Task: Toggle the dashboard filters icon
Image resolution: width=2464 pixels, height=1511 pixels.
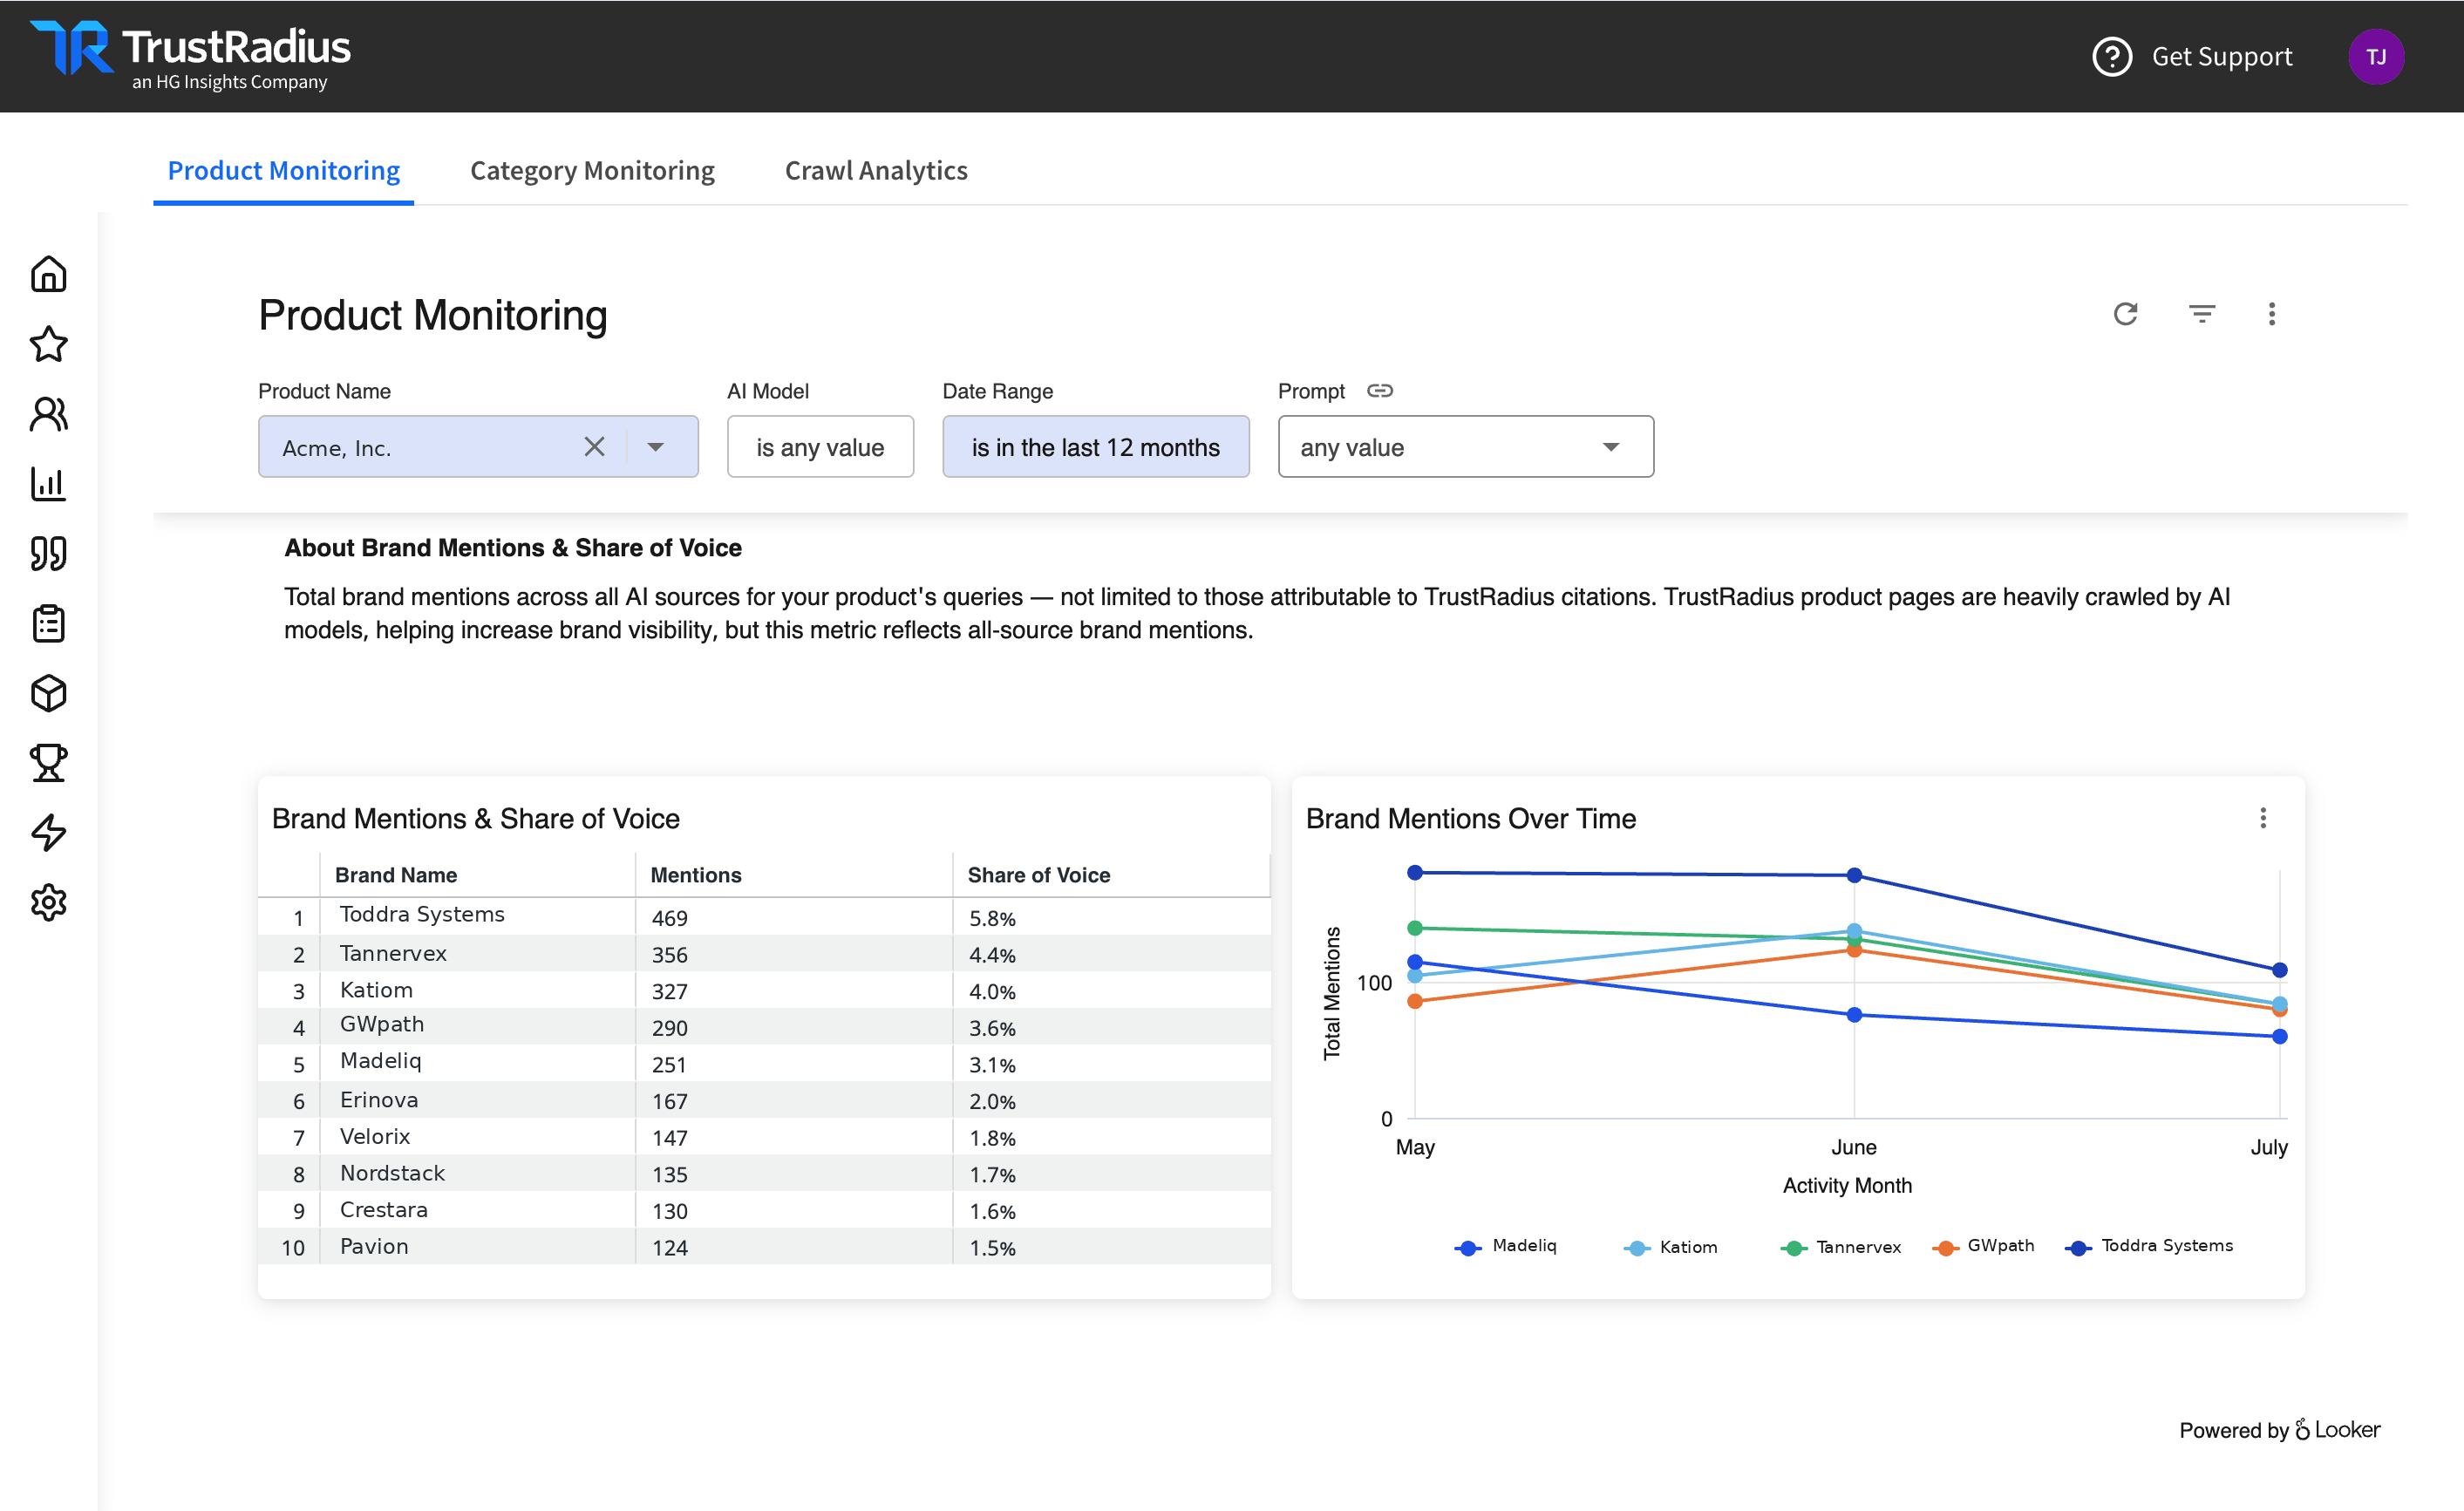Action: pyautogui.click(x=2201, y=314)
